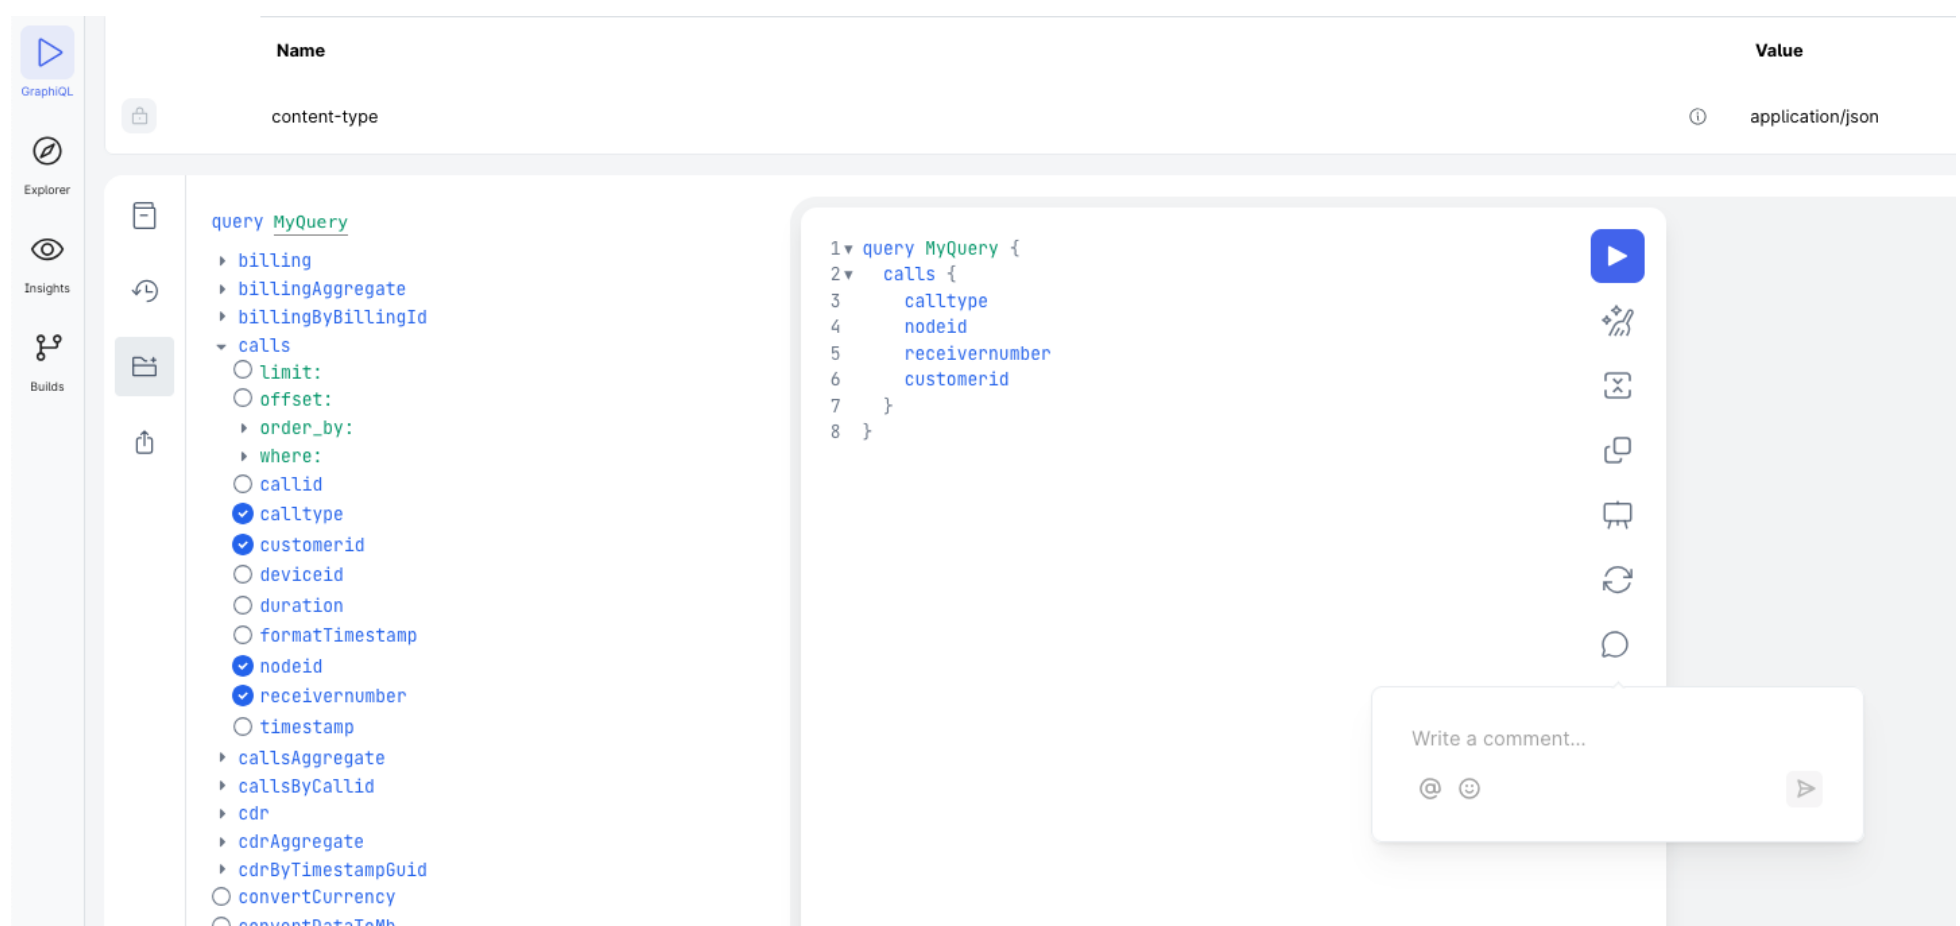Click the lock icon beside content-type
The image size is (1960, 926).
[139, 116]
